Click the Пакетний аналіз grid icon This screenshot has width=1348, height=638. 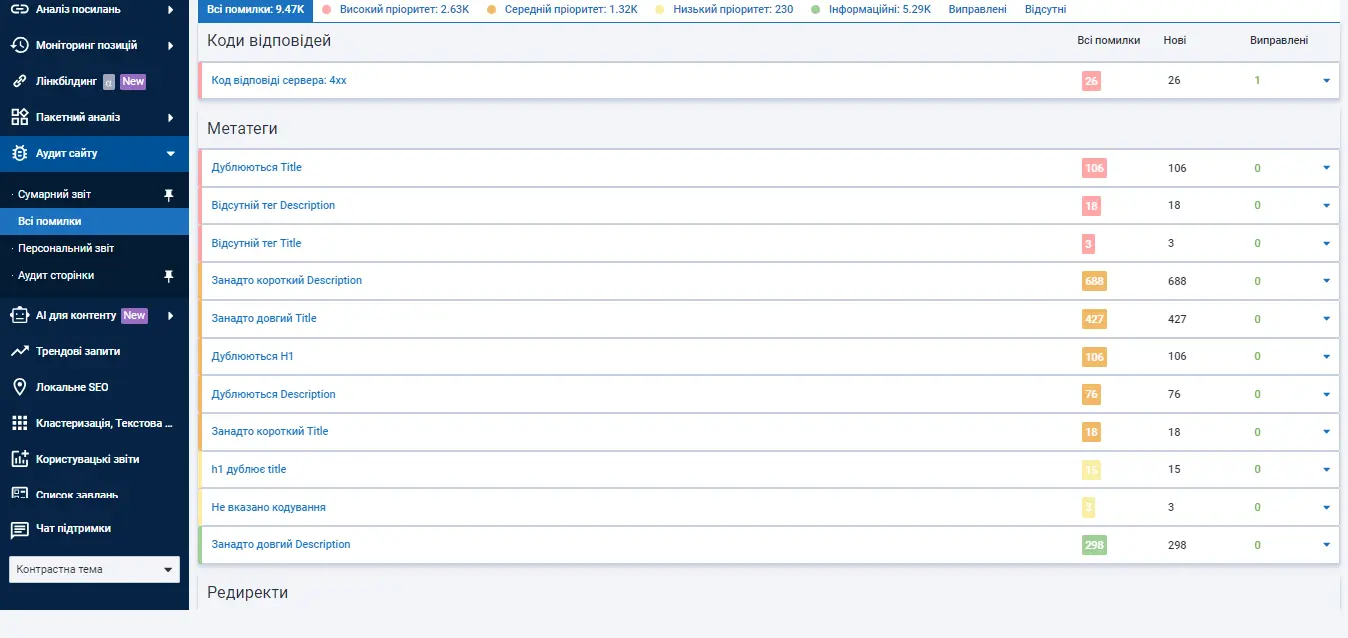(19, 117)
